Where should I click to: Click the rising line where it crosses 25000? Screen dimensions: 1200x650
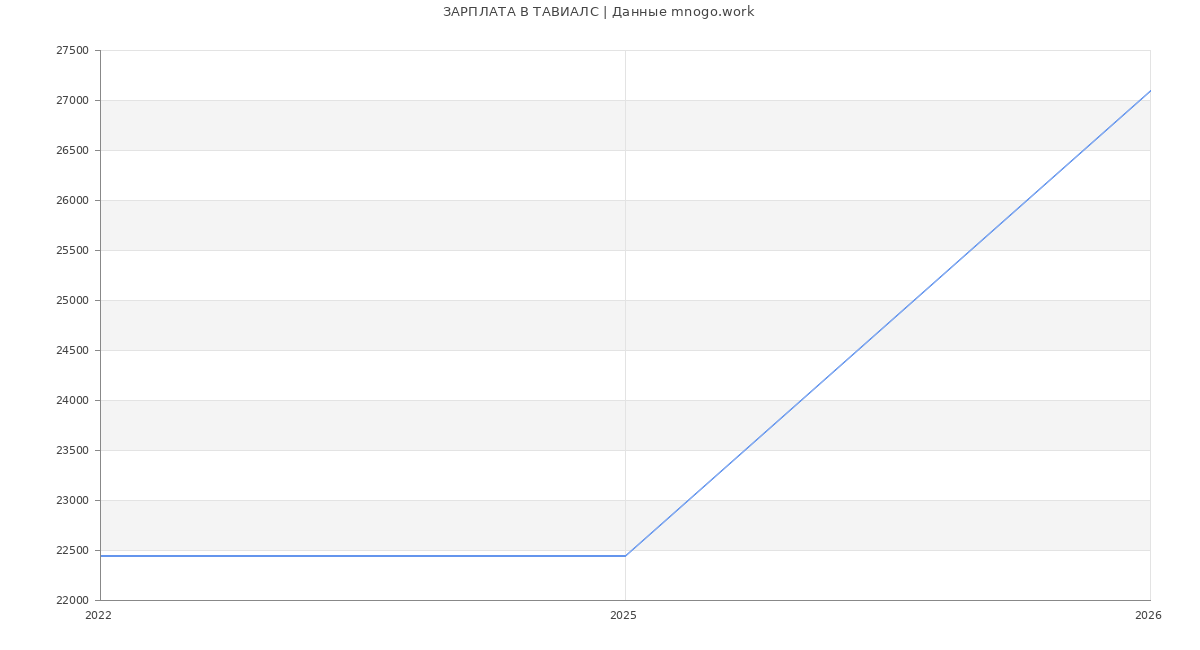coord(913,300)
